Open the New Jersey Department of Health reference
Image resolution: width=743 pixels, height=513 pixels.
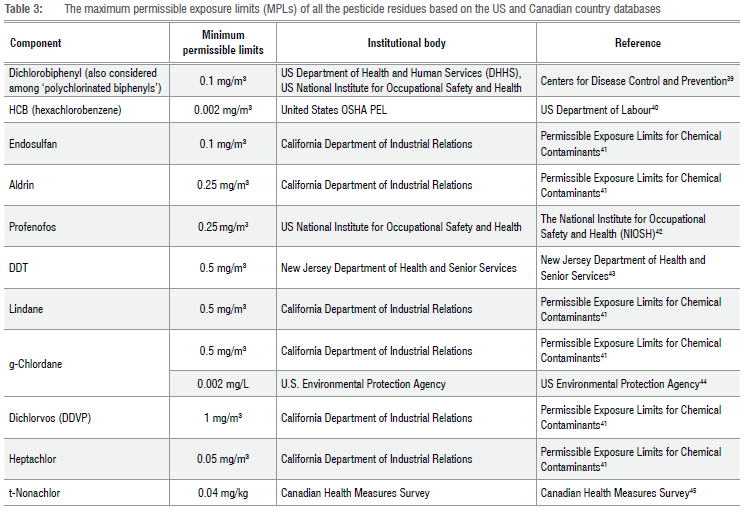pos(622,268)
